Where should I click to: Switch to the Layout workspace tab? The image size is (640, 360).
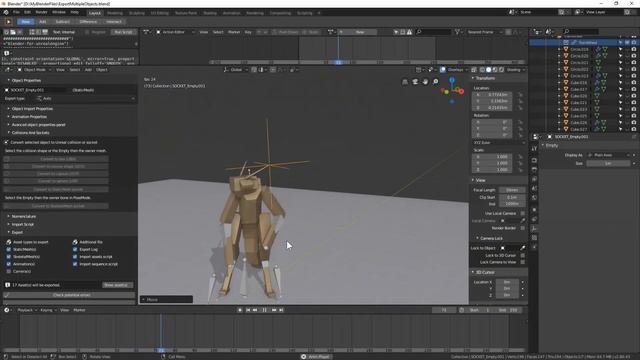[95, 13]
